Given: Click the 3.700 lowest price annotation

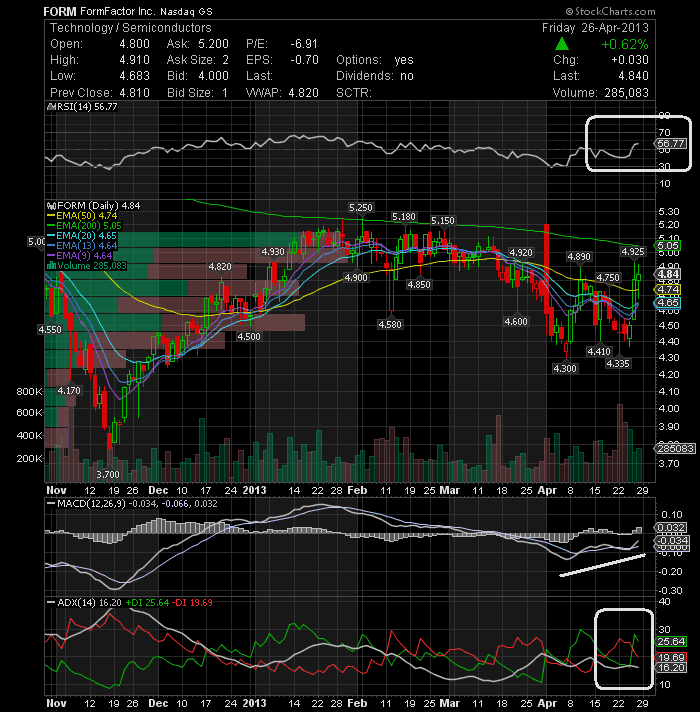Looking at the screenshot, I should tap(108, 475).
